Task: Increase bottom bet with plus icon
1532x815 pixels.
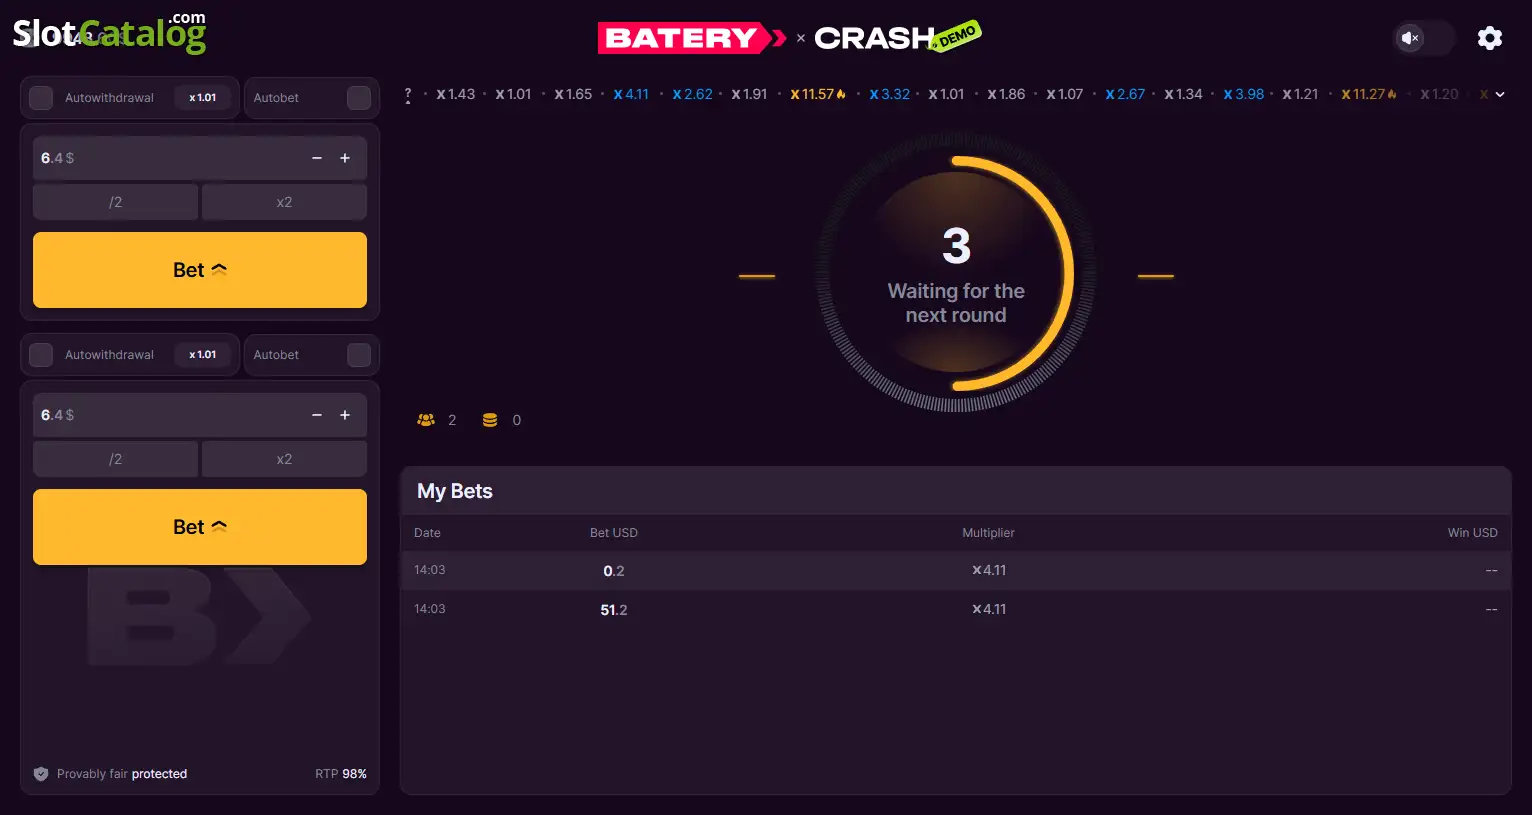Action: (x=345, y=415)
